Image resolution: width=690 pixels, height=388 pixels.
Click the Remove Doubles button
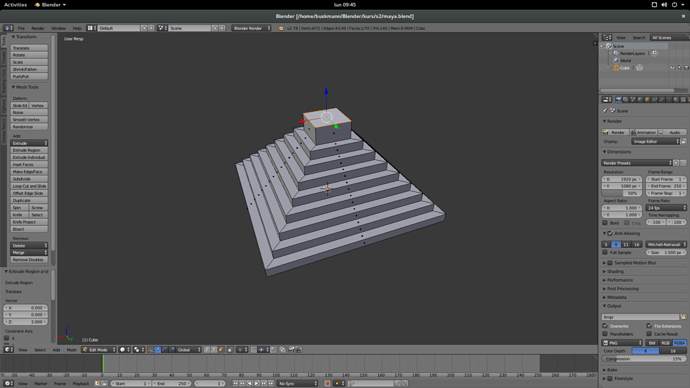click(x=29, y=260)
